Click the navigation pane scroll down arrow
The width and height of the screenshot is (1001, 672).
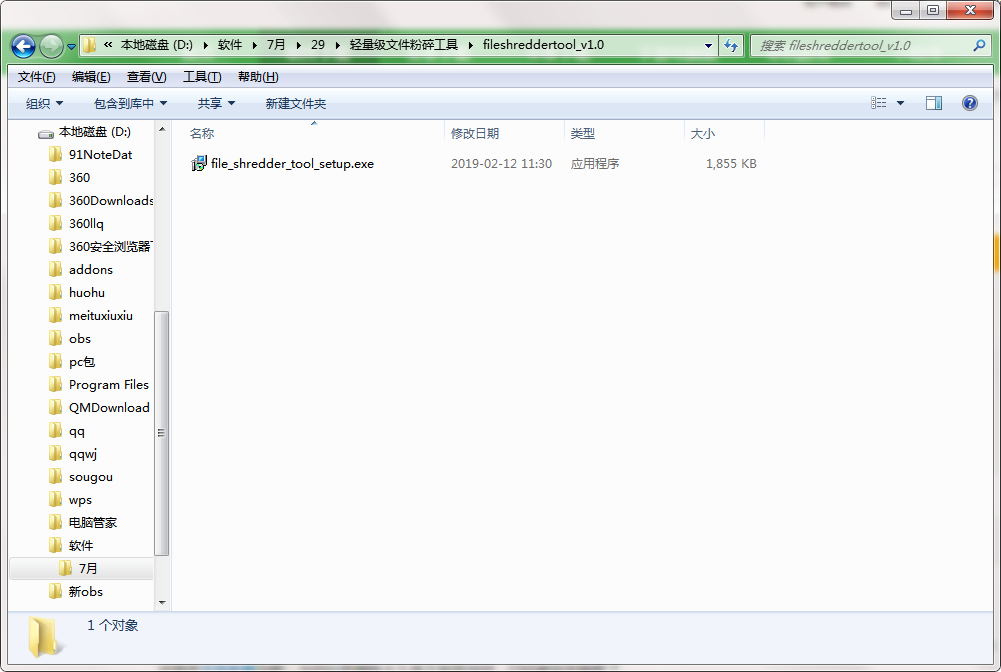pos(162,602)
